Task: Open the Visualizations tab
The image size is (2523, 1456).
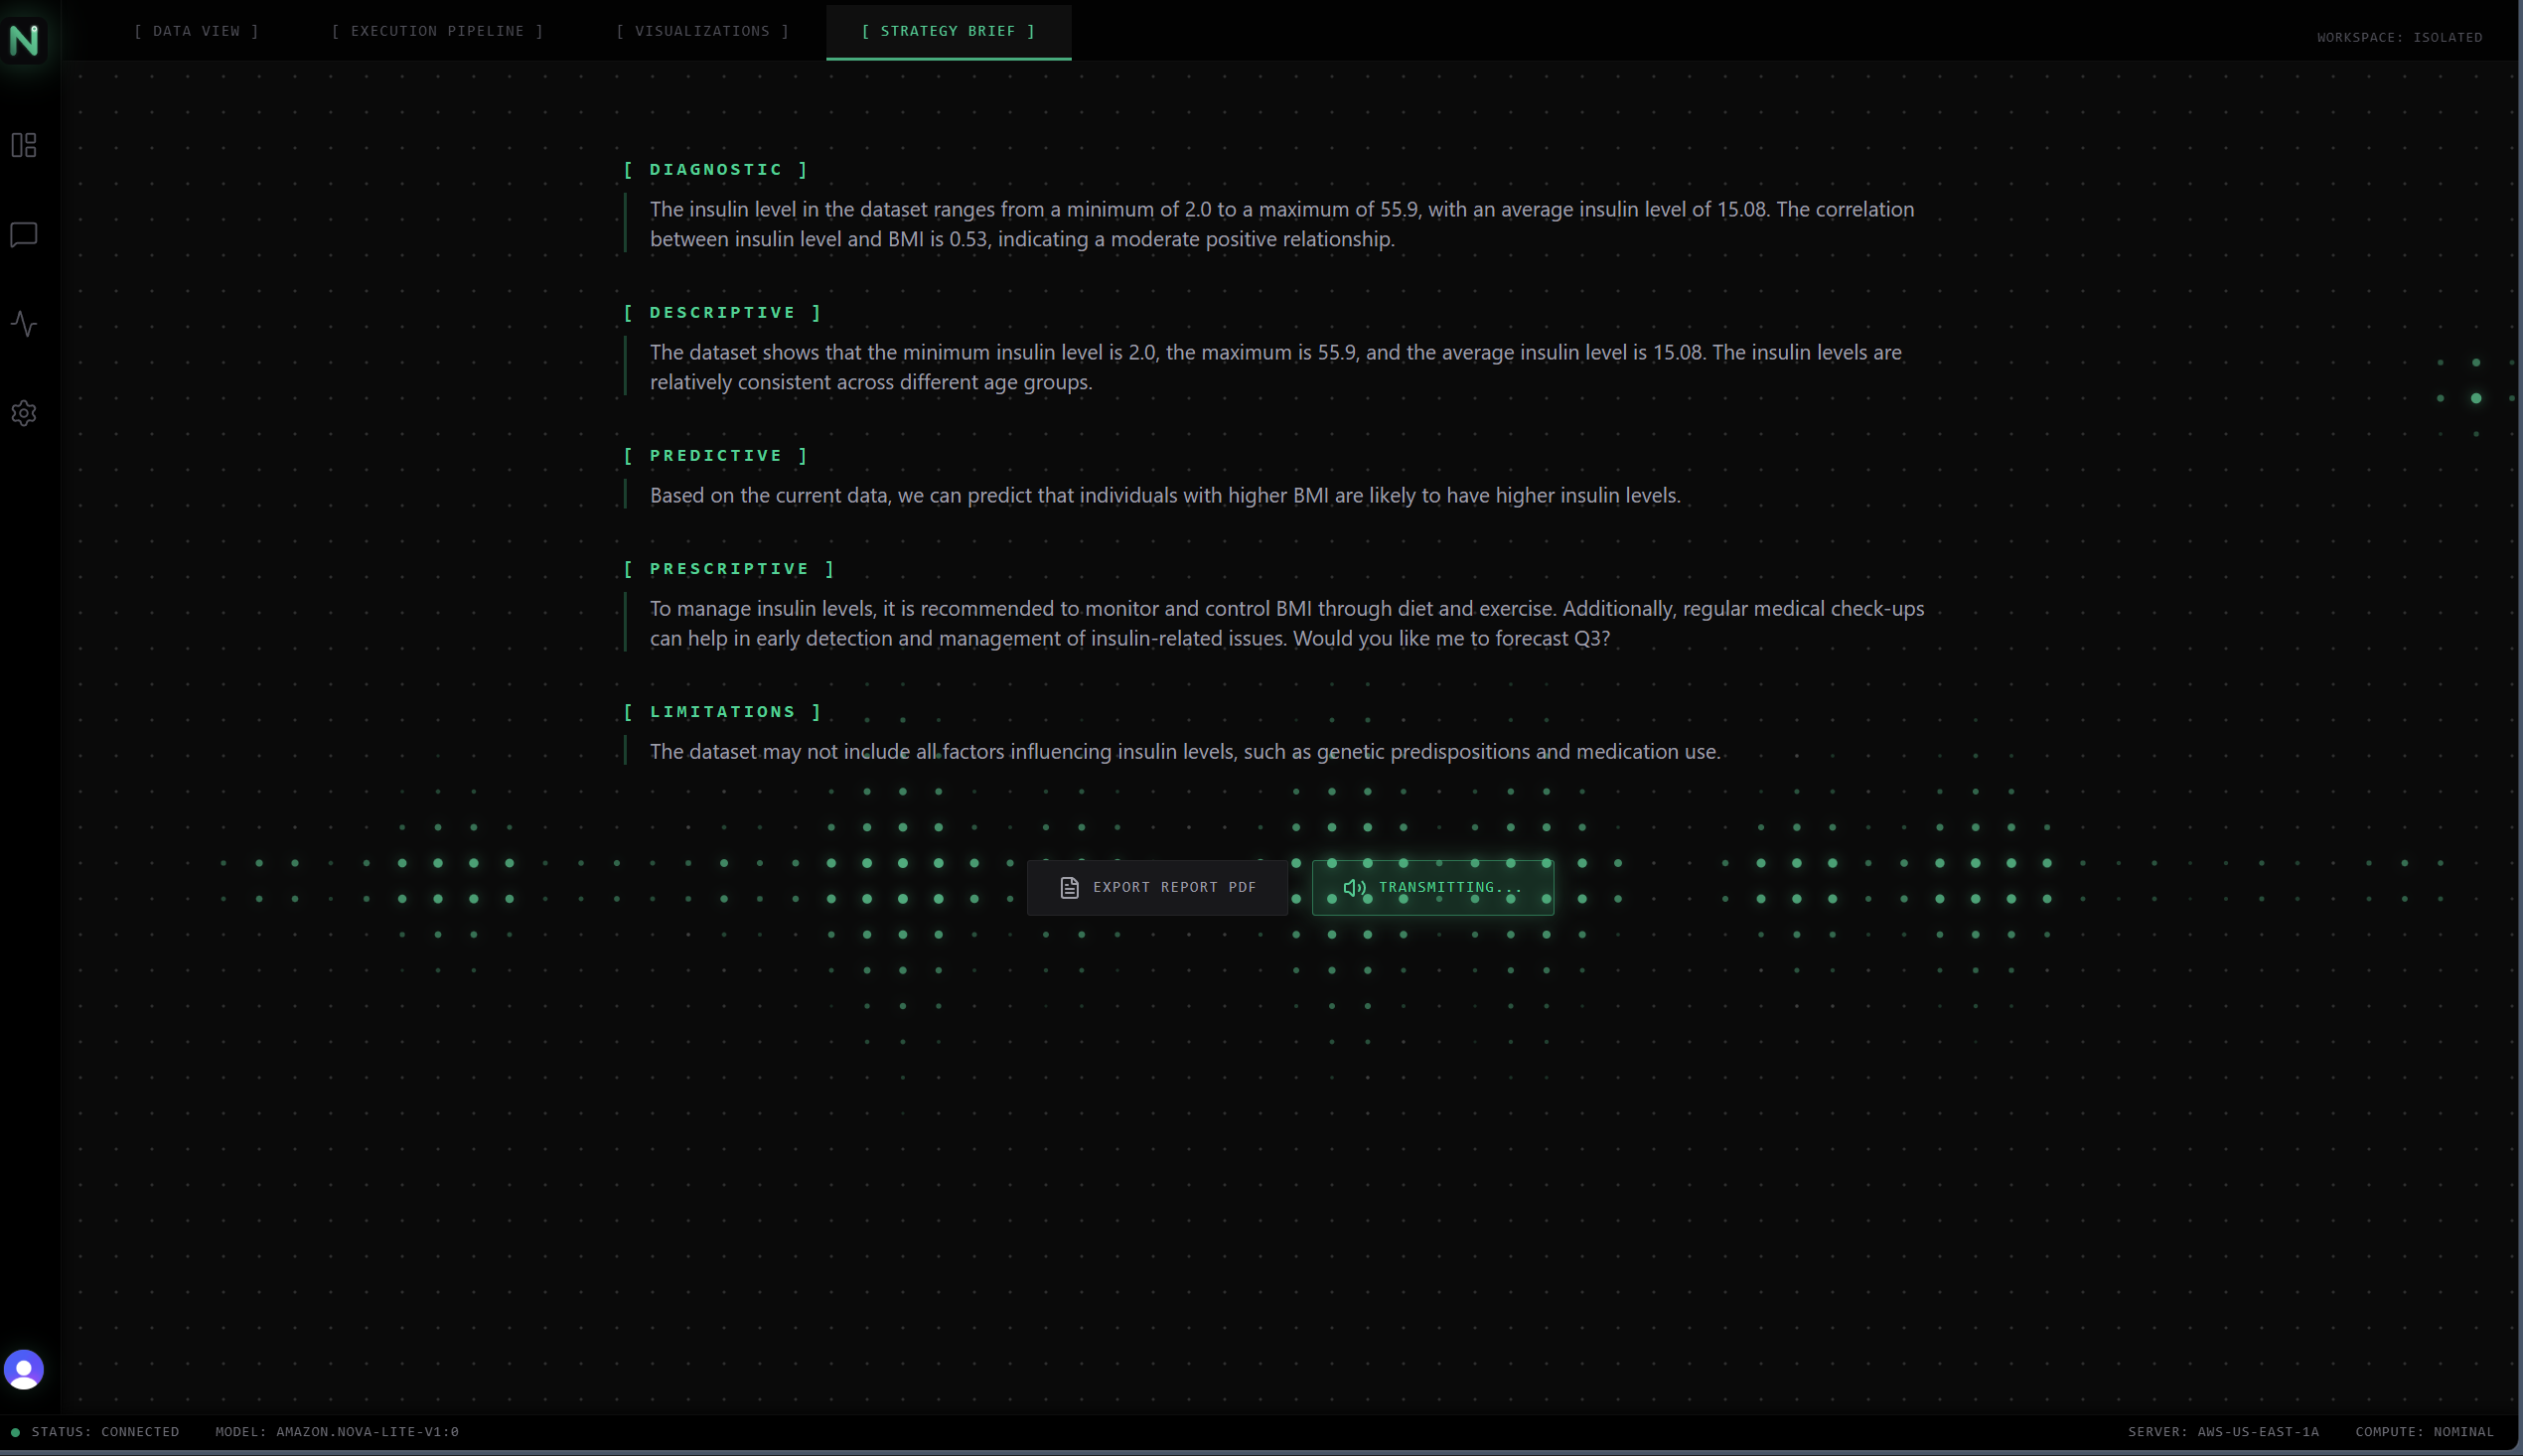Action: (702, 31)
